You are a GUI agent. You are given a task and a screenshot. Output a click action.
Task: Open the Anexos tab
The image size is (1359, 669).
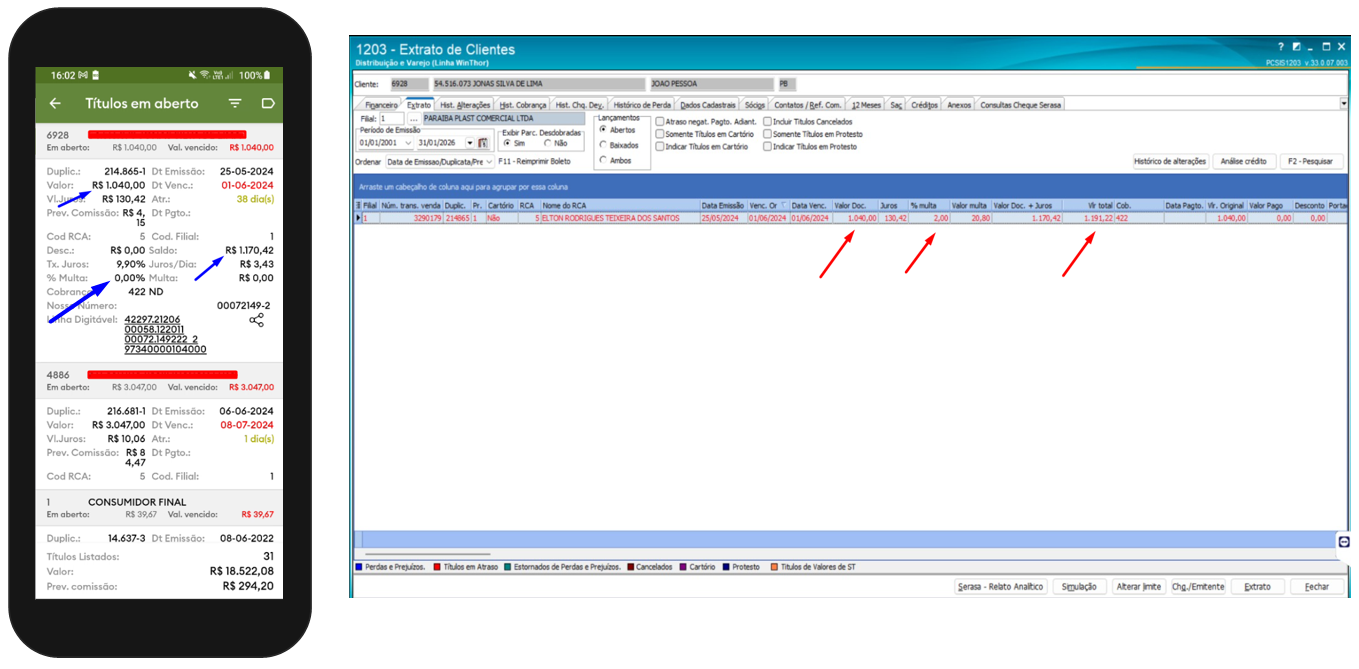[x=959, y=105]
